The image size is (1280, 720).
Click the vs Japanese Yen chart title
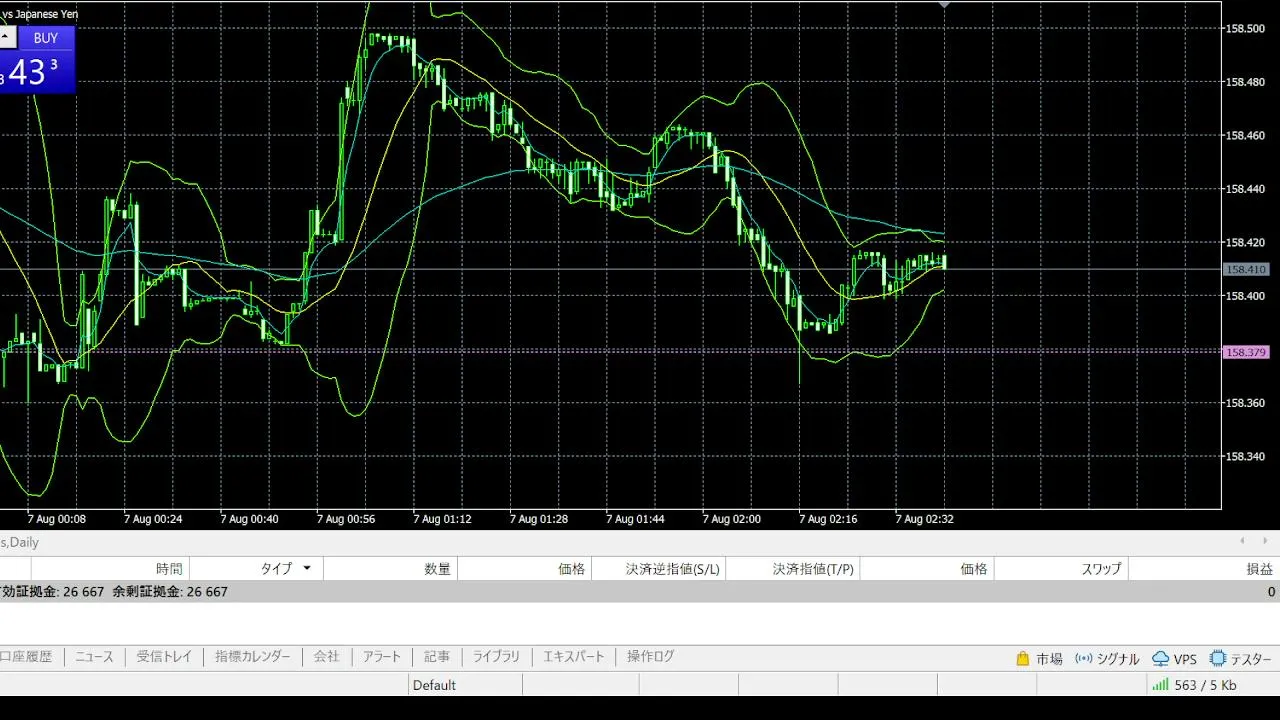tap(41, 14)
